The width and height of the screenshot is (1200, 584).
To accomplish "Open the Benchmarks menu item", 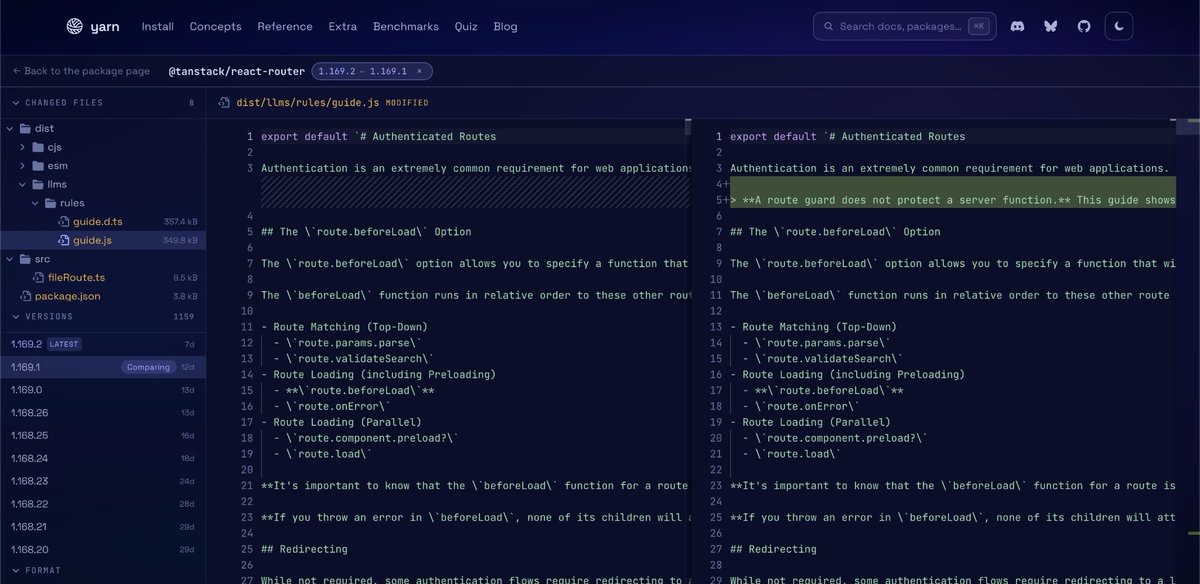I will [406, 27].
